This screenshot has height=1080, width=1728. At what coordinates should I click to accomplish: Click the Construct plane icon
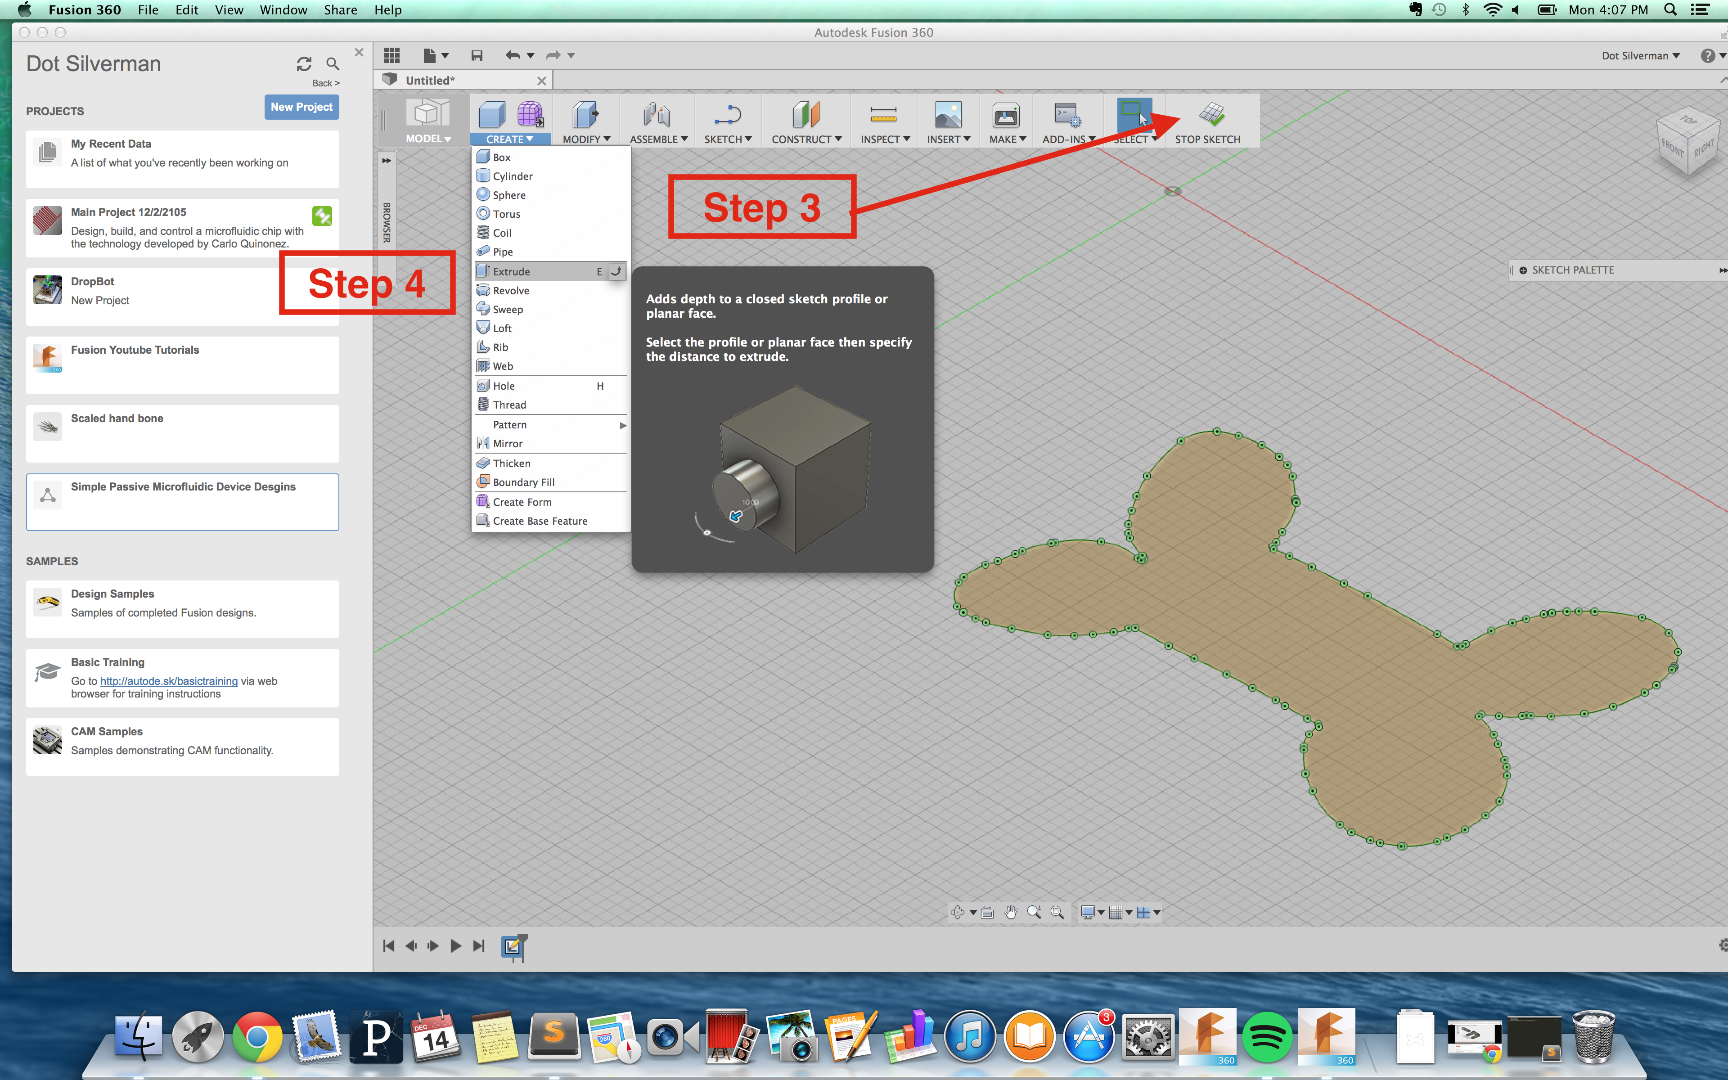[806, 114]
